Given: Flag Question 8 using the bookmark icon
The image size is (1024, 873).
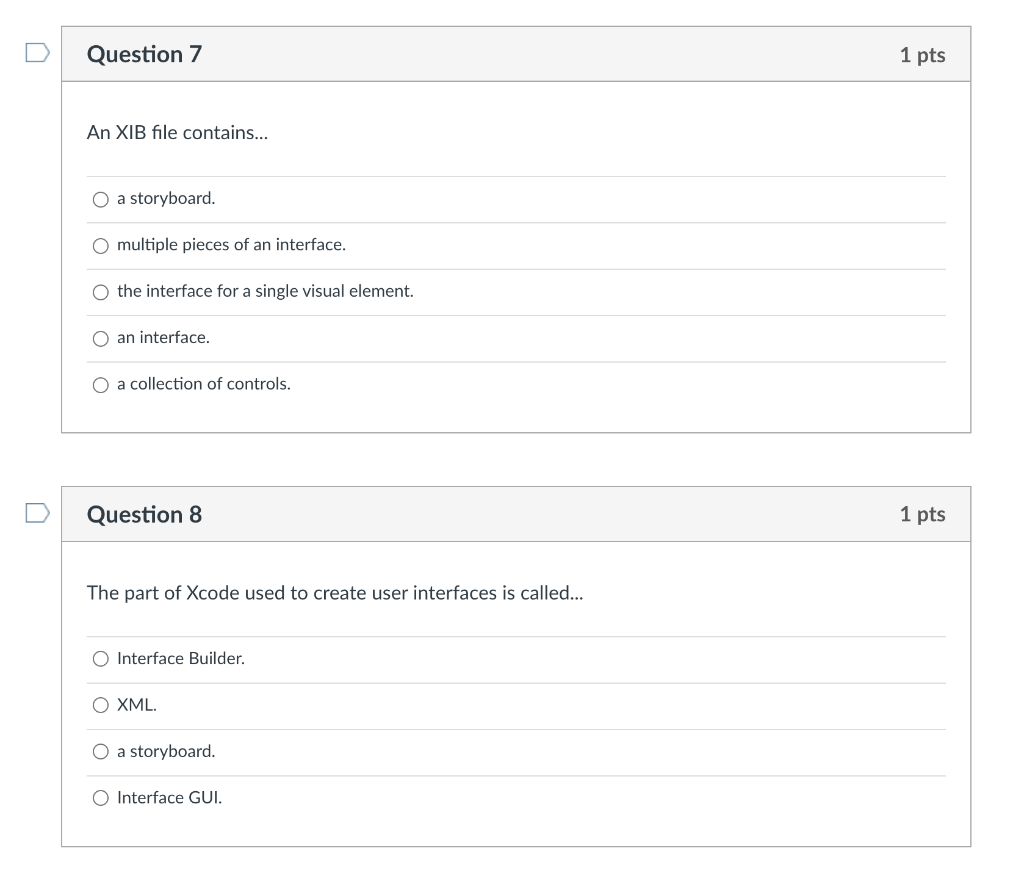Looking at the screenshot, I should tap(36, 514).
